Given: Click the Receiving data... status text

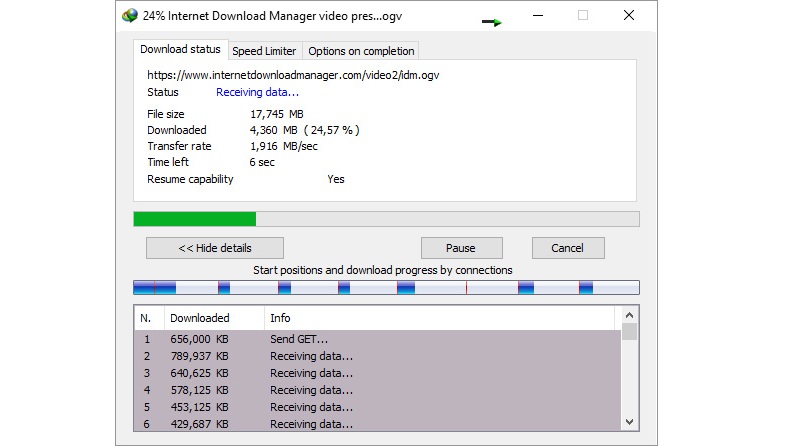Looking at the screenshot, I should click(x=258, y=92).
